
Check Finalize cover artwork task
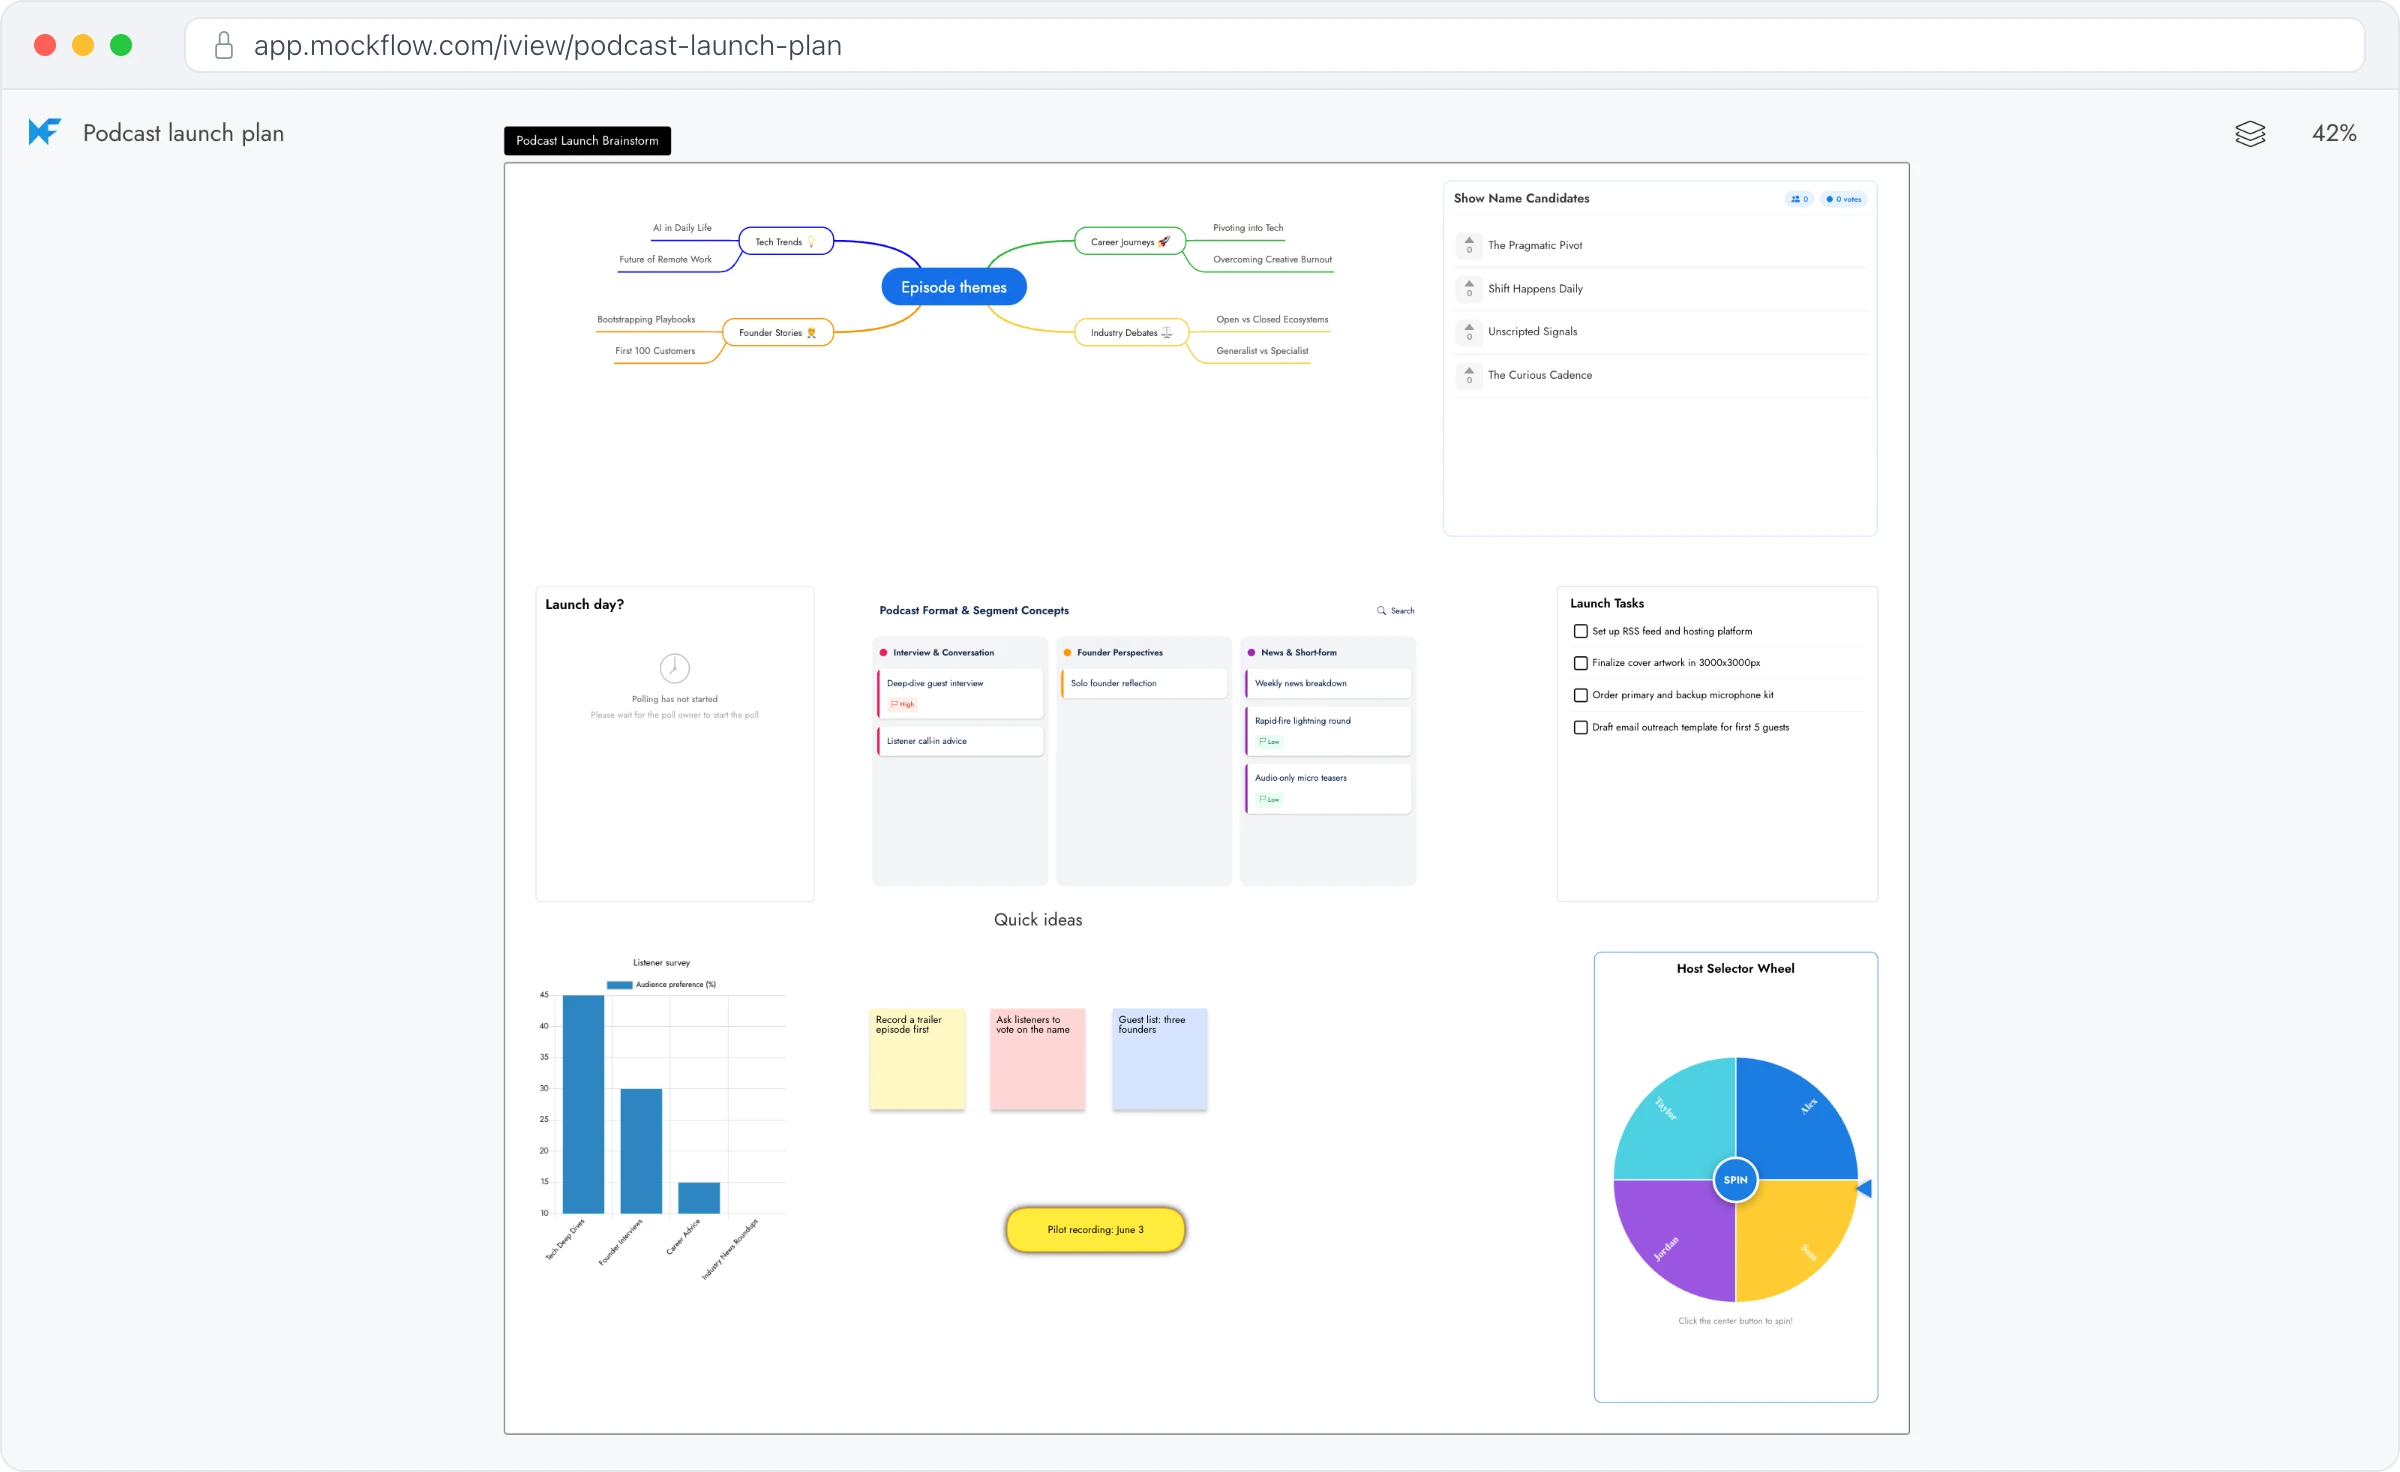[1581, 663]
